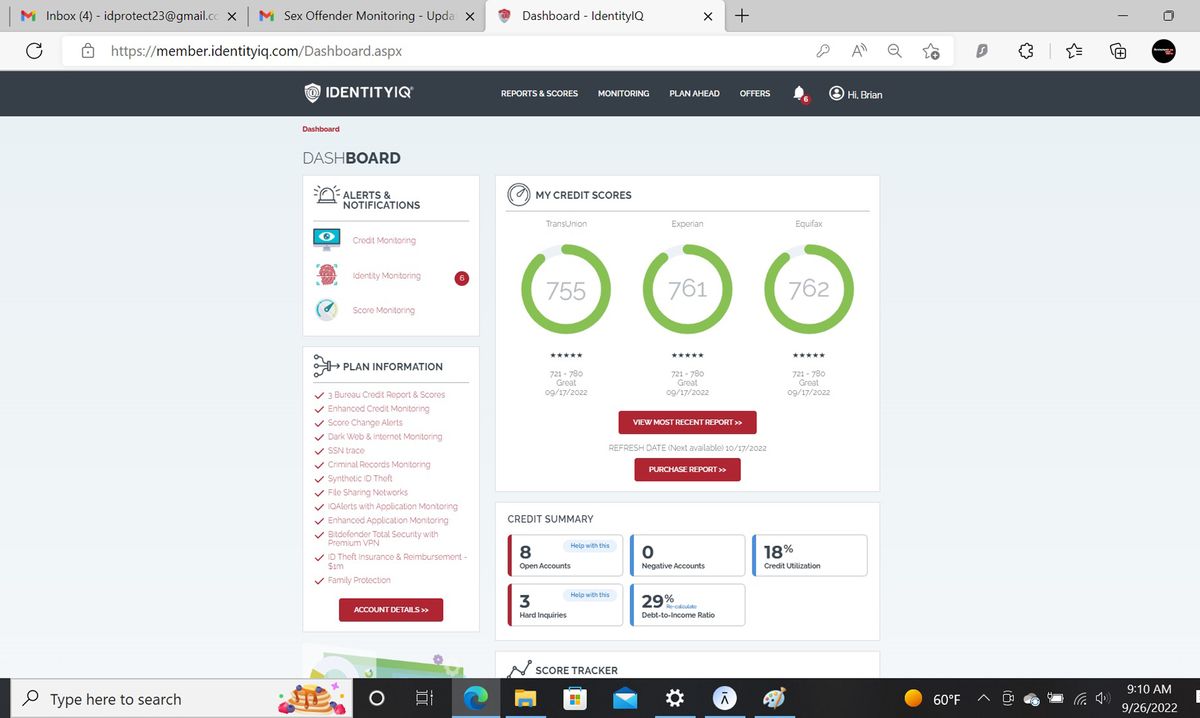
Task: Open the MONITORING menu
Action: tap(623, 93)
